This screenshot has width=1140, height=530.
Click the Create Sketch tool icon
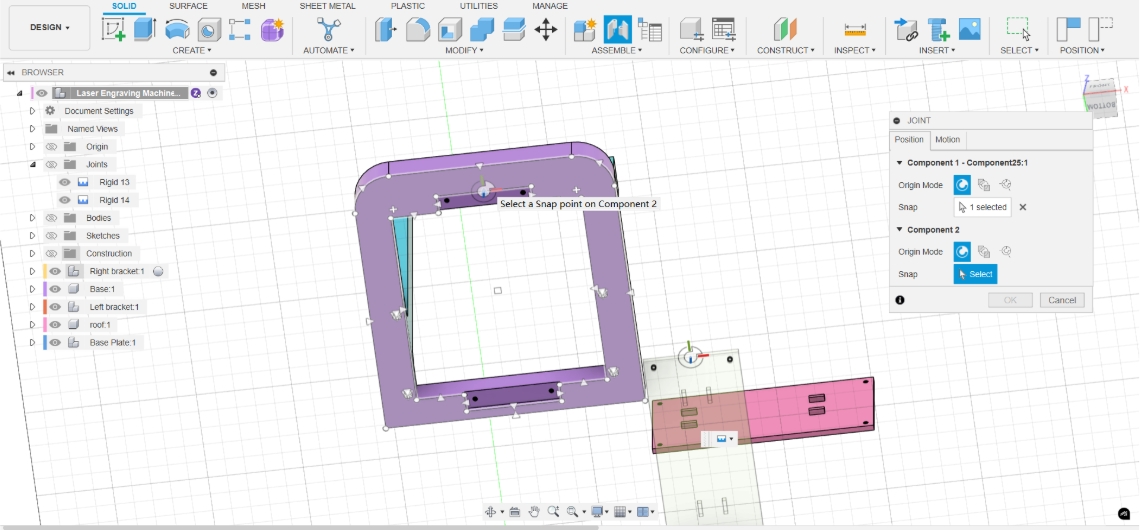point(113,29)
